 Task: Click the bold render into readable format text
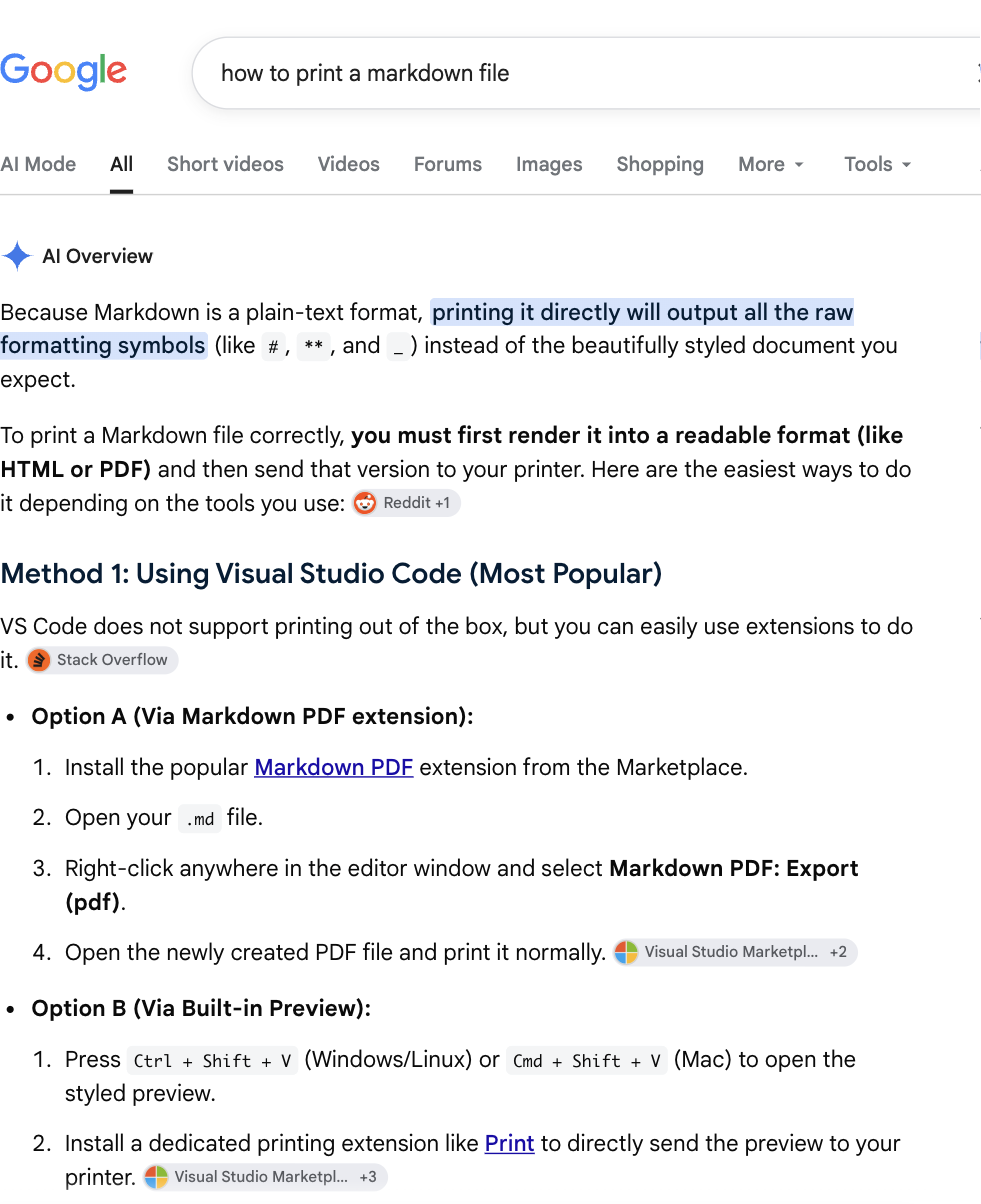click(452, 452)
